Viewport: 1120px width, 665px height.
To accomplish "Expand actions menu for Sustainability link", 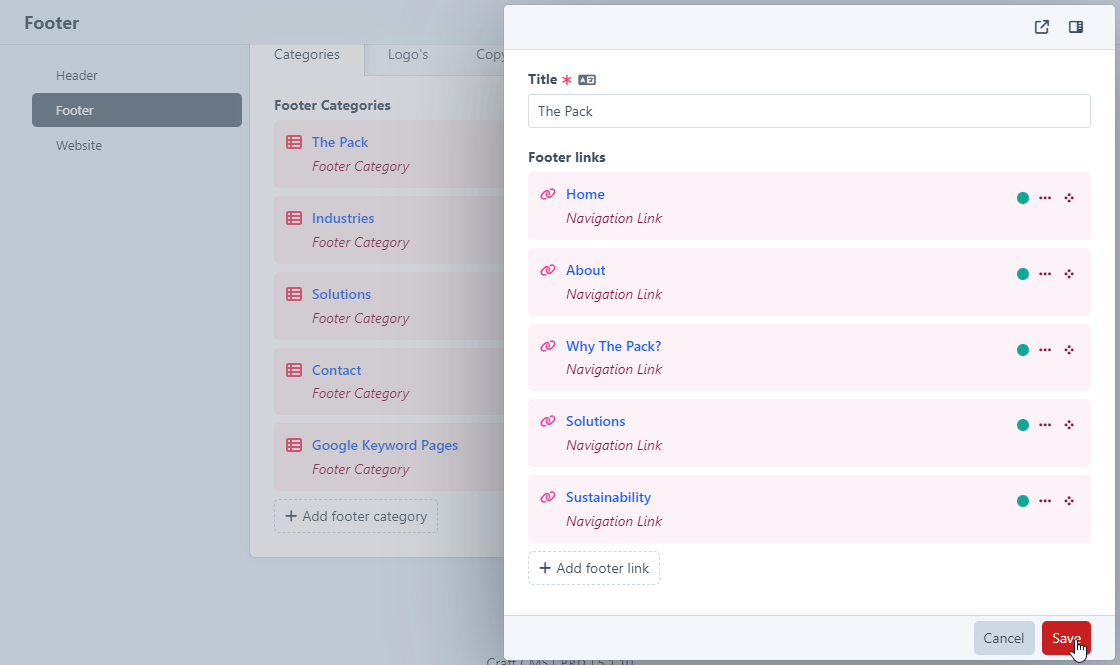I will coord(1045,501).
